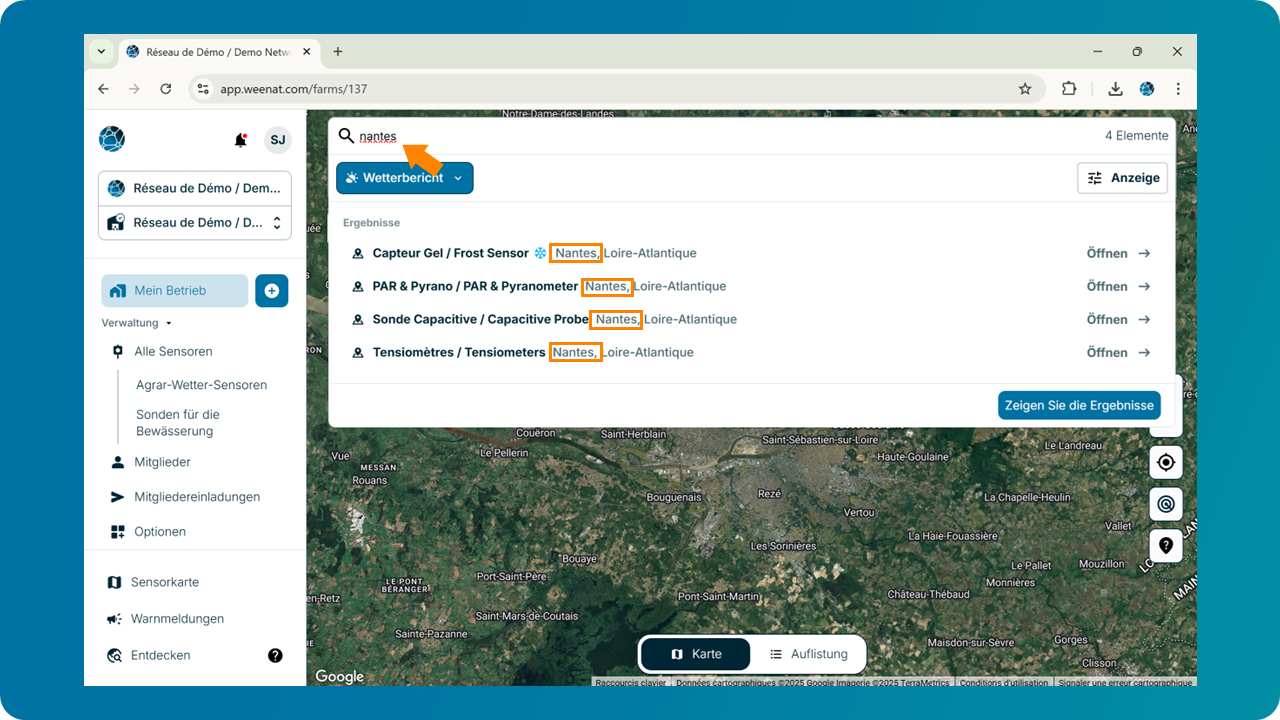Open Mitglieder page
Viewport: 1280px width, 720px height.
click(162, 462)
